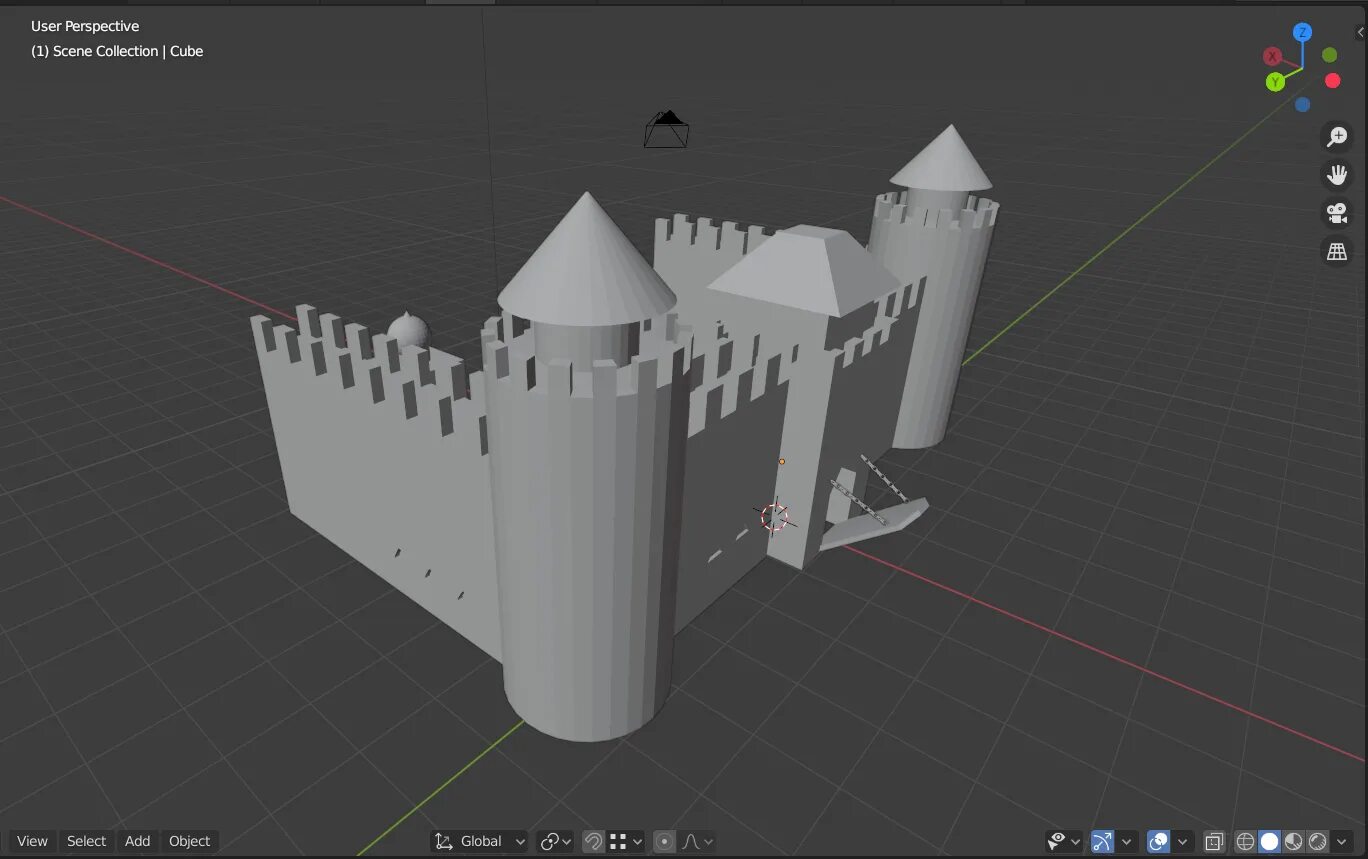Open the snapping options dropdown
The width and height of the screenshot is (1368, 859).
[x=627, y=841]
